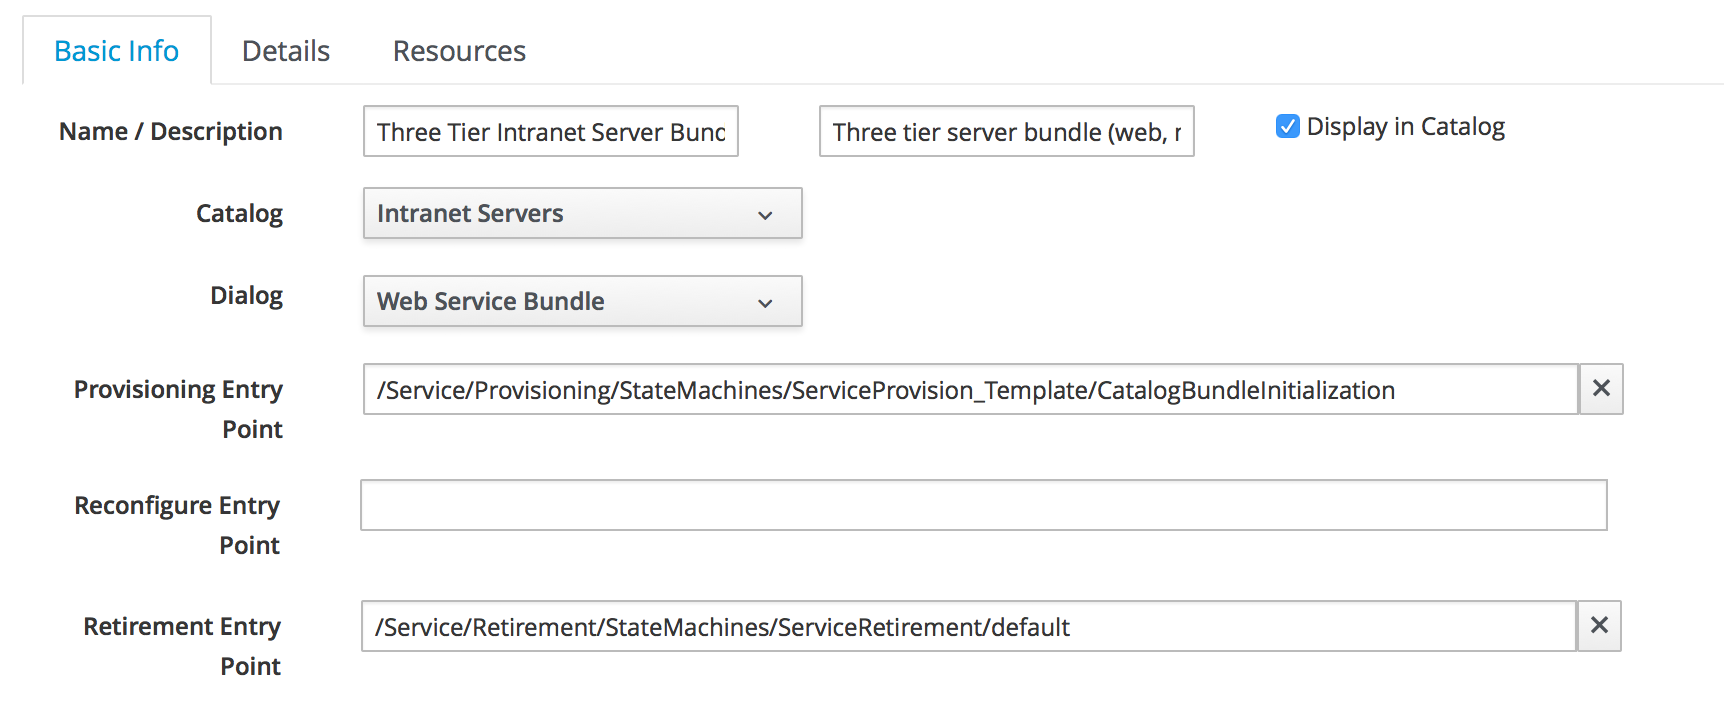This screenshot has width=1724, height=701.
Task: Open the Intranet Servers catalog dropdown
Action: pos(582,214)
